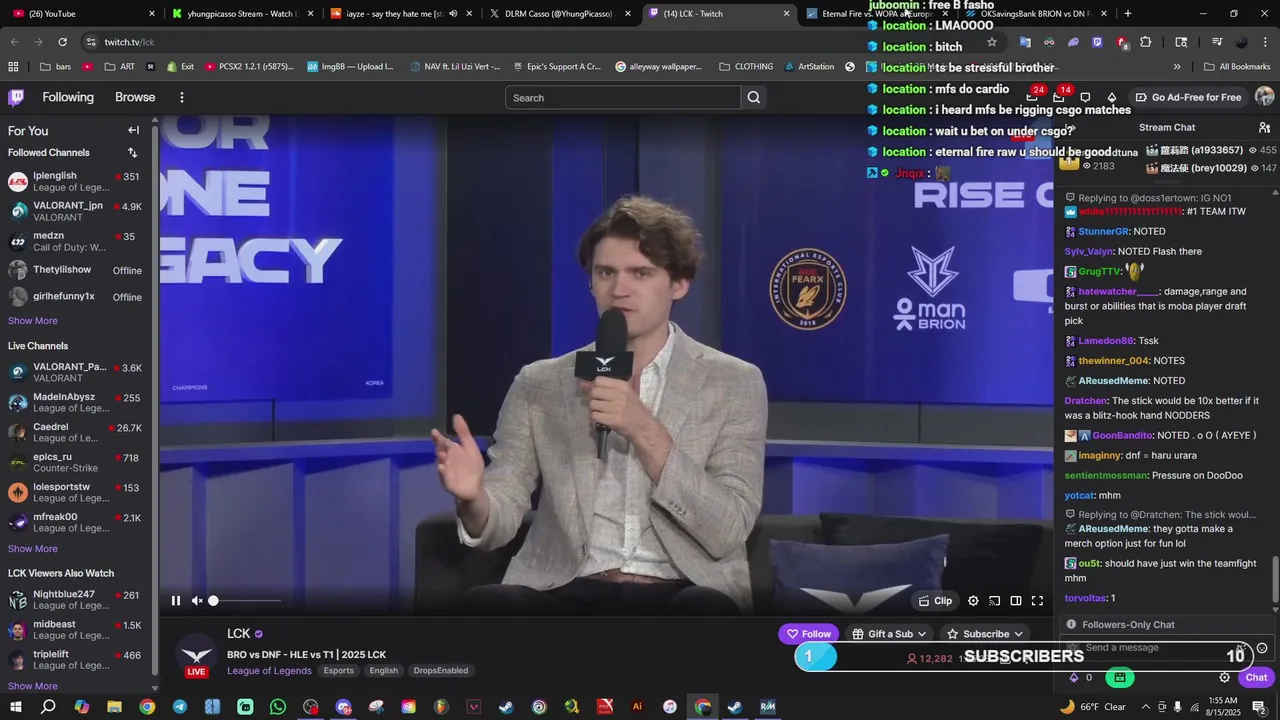Open the PCSX2 bookmark
This screenshot has height=720, width=1280.
click(x=249, y=67)
